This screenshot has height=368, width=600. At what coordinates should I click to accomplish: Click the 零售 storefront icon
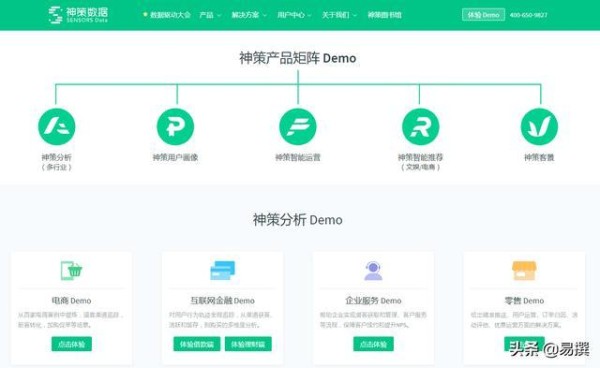point(524,270)
